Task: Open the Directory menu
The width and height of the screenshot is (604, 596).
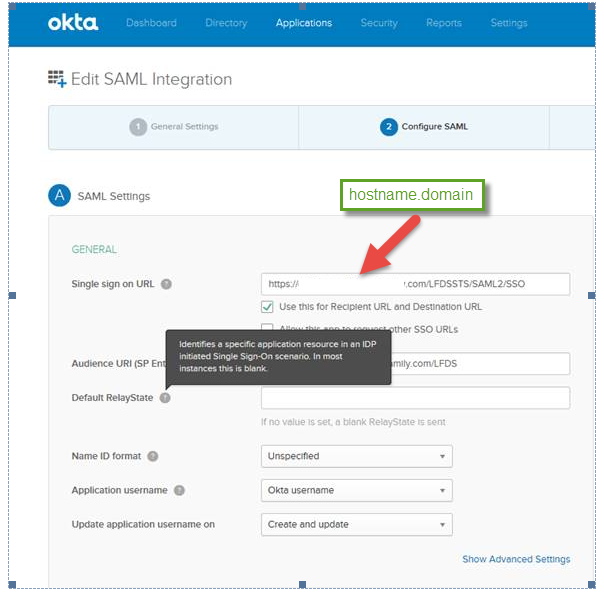Action: click(226, 23)
